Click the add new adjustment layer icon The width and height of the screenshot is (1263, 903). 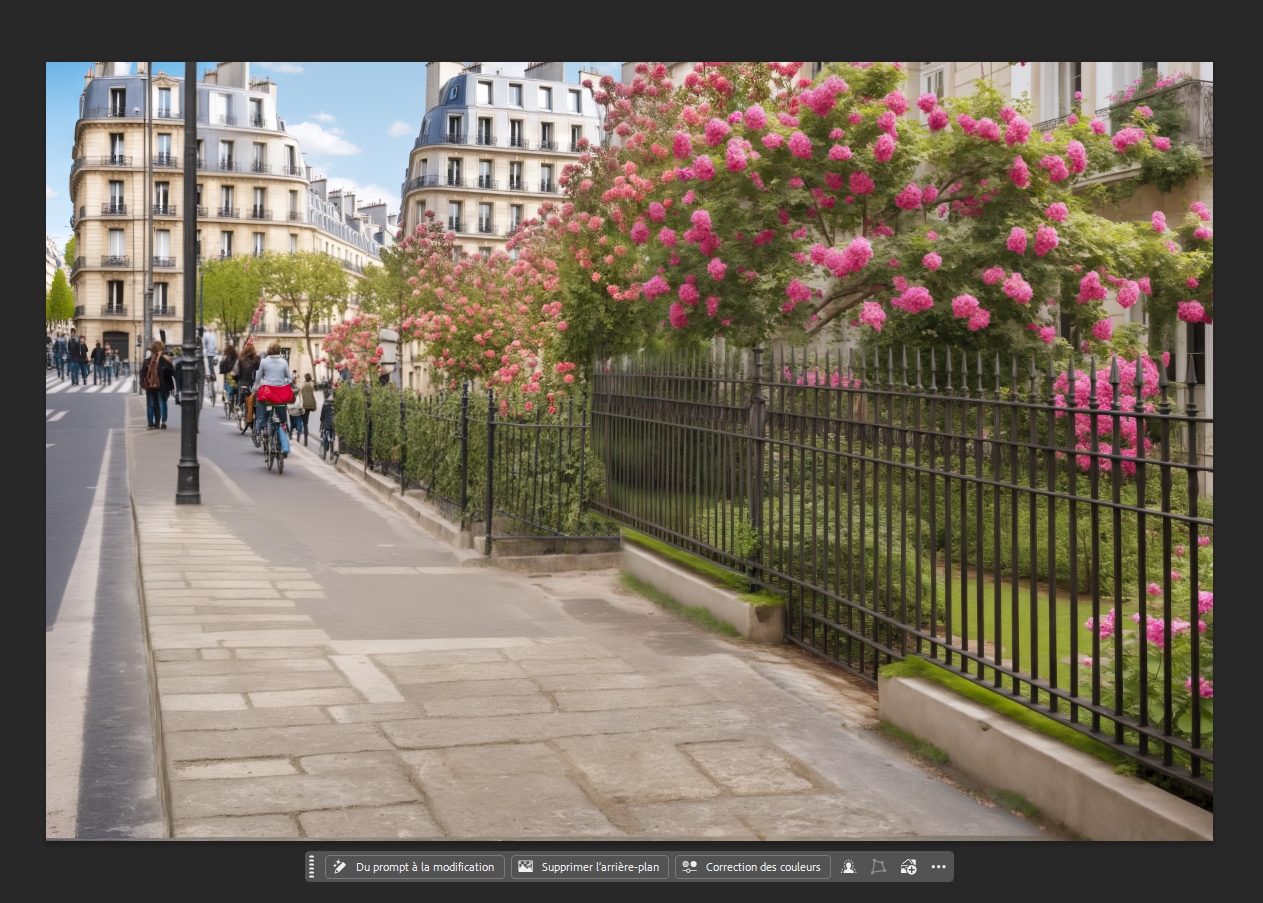(x=908, y=867)
